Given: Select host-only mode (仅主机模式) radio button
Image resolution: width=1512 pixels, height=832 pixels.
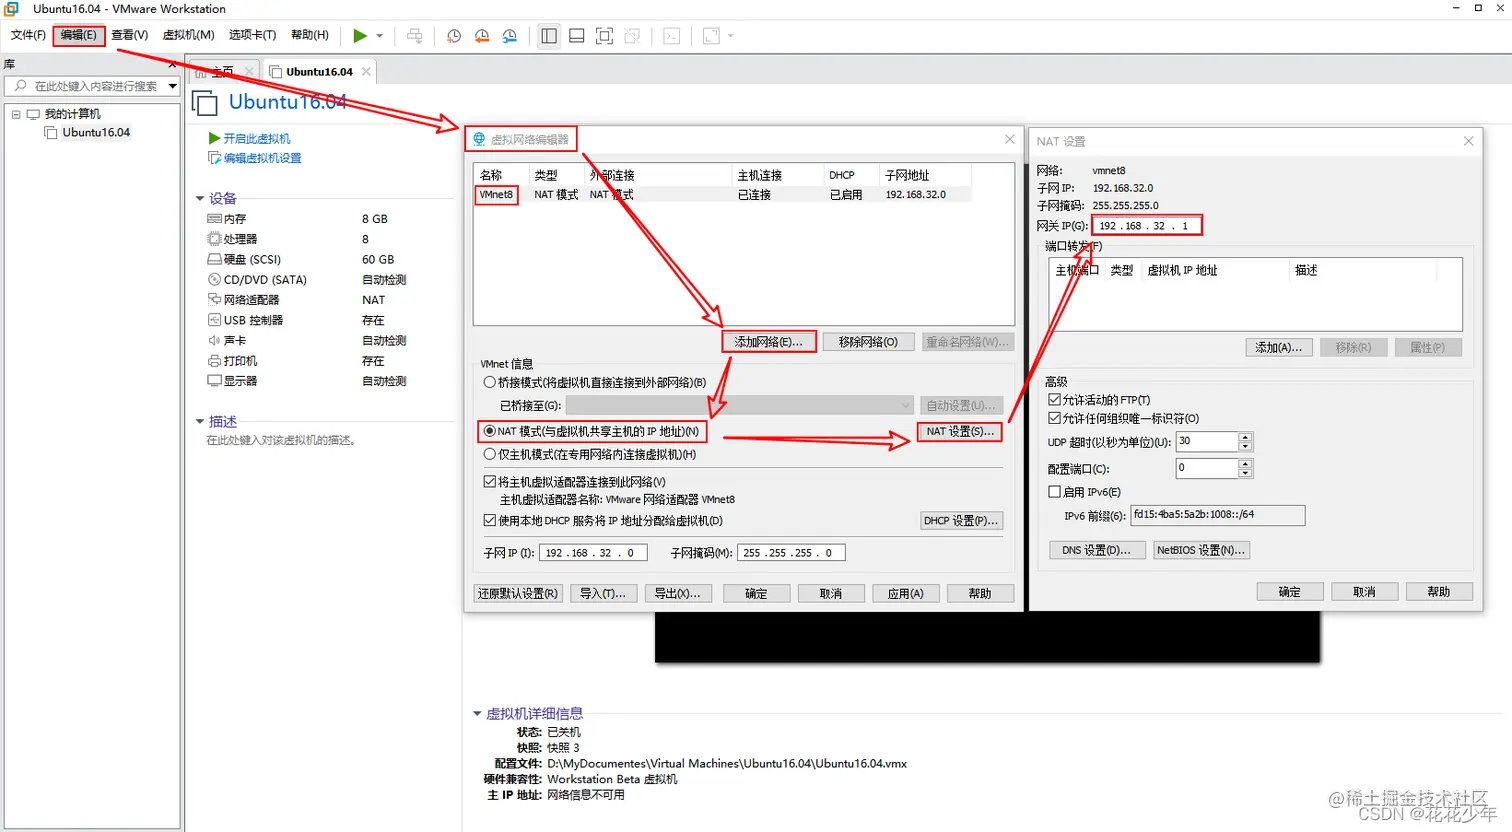Looking at the screenshot, I should (489, 454).
